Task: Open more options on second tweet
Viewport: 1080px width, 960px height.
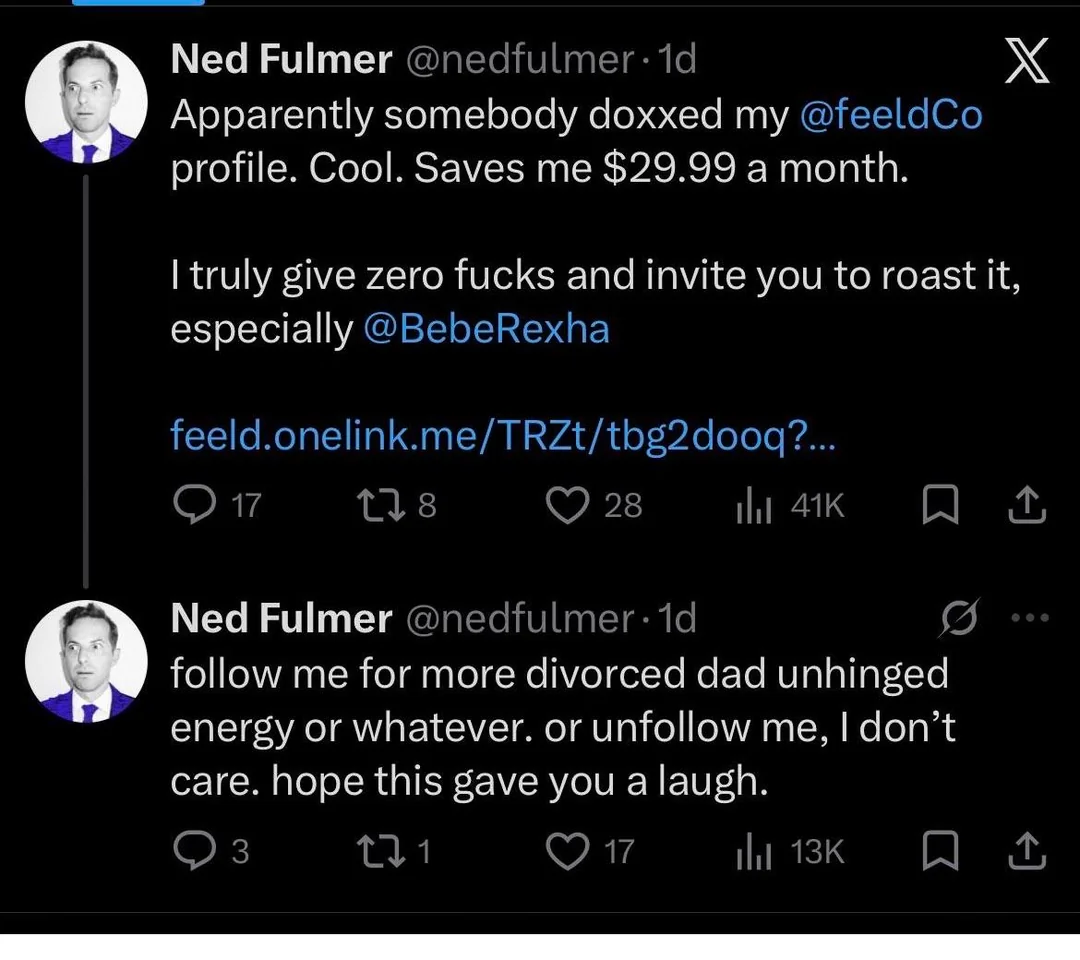Action: [x=1028, y=619]
